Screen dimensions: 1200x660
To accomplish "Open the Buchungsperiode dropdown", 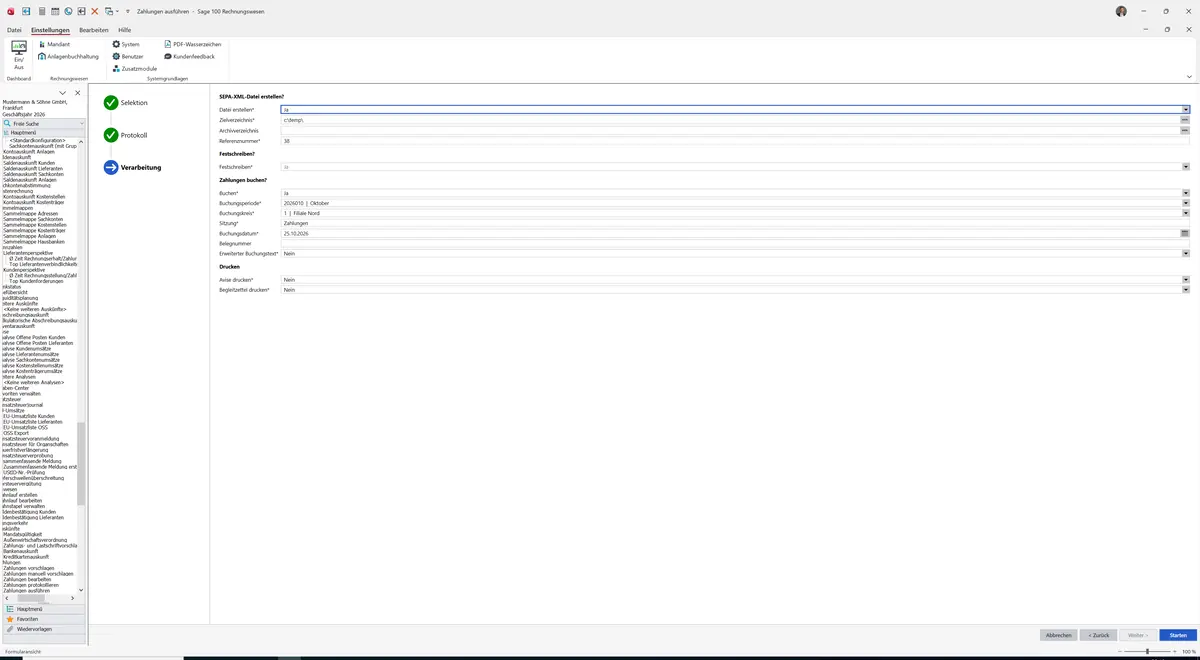I will [x=1186, y=203].
